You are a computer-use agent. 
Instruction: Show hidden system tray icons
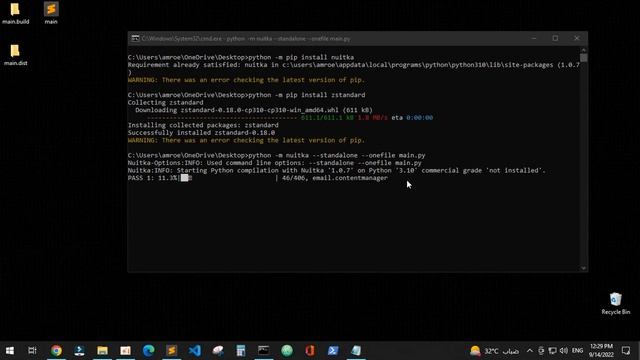529,351
